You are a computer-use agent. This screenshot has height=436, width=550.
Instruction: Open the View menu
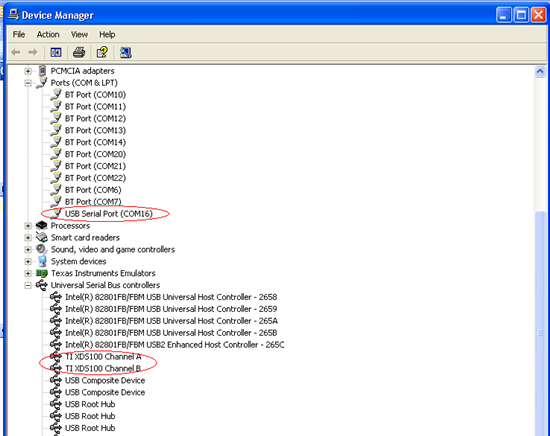pyautogui.click(x=79, y=34)
